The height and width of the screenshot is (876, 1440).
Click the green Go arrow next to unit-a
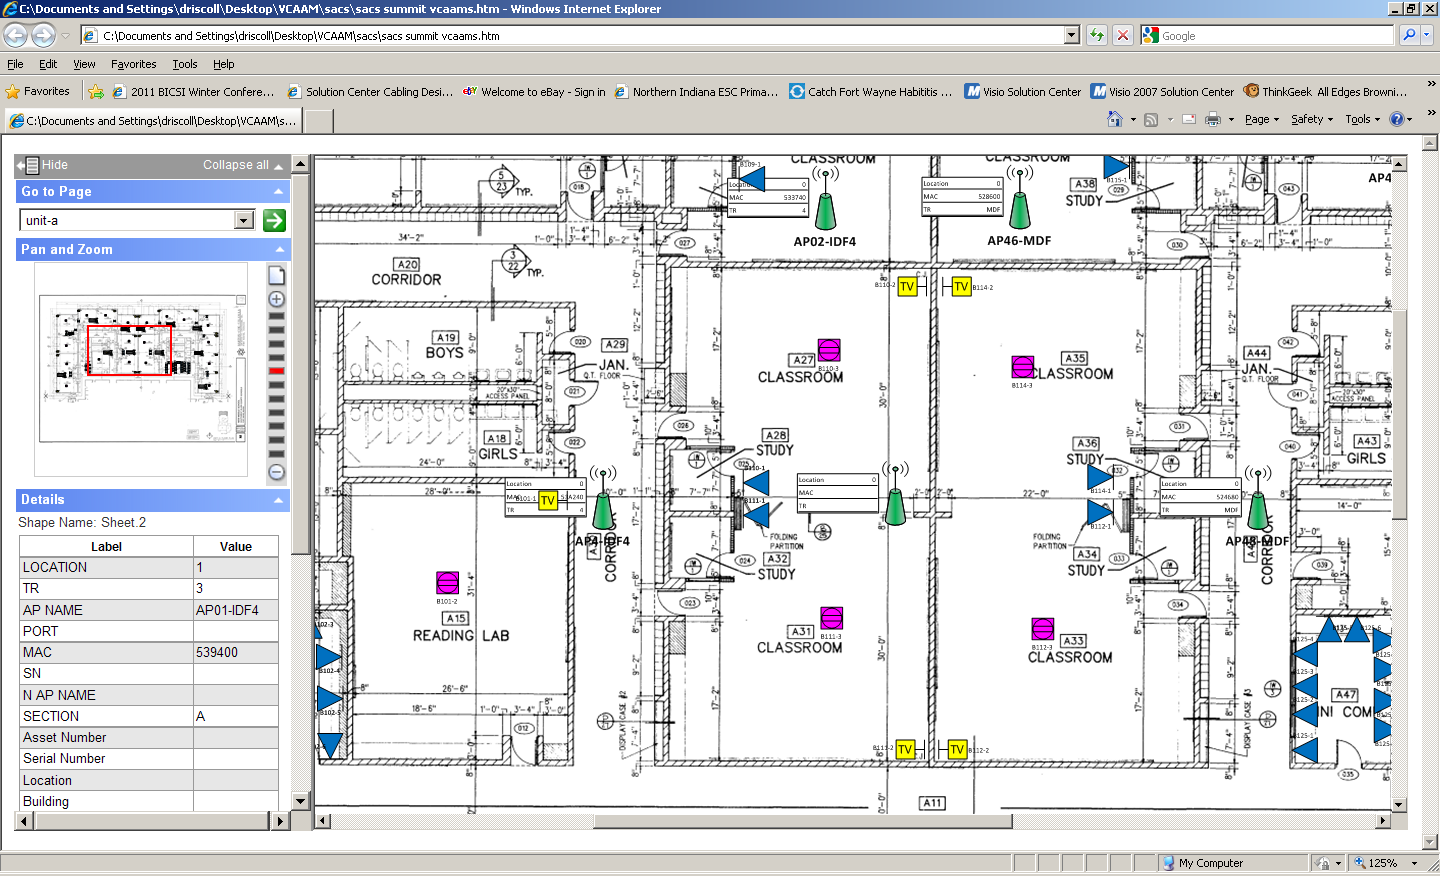275,220
